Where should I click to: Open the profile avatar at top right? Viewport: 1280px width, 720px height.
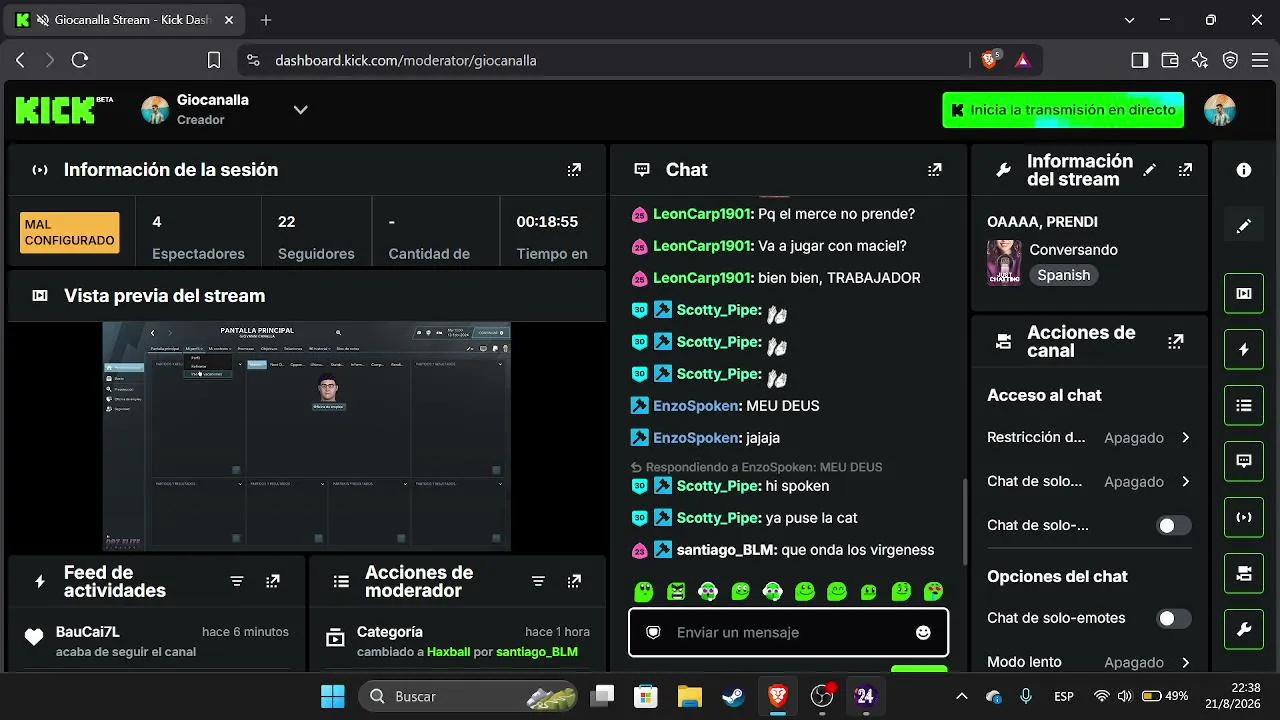(x=1219, y=110)
